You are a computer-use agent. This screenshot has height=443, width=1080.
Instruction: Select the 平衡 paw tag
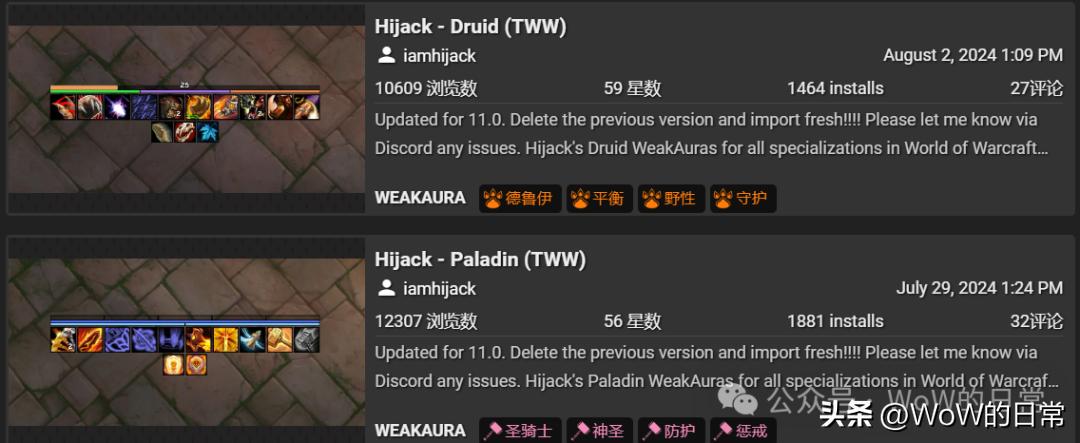coord(599,199)
